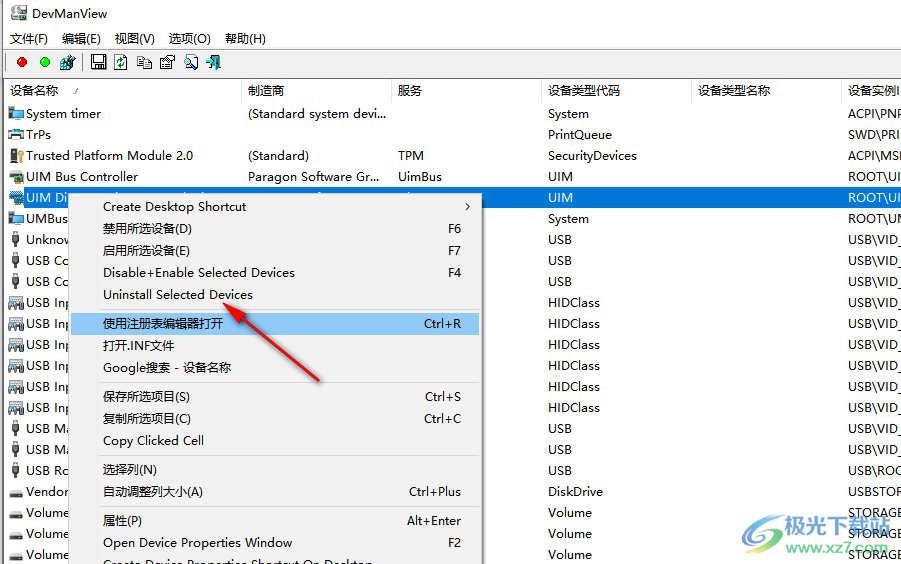
Task: Choose 使用注册表编辑器打开 menu entry
Action: tap(275, 323)
